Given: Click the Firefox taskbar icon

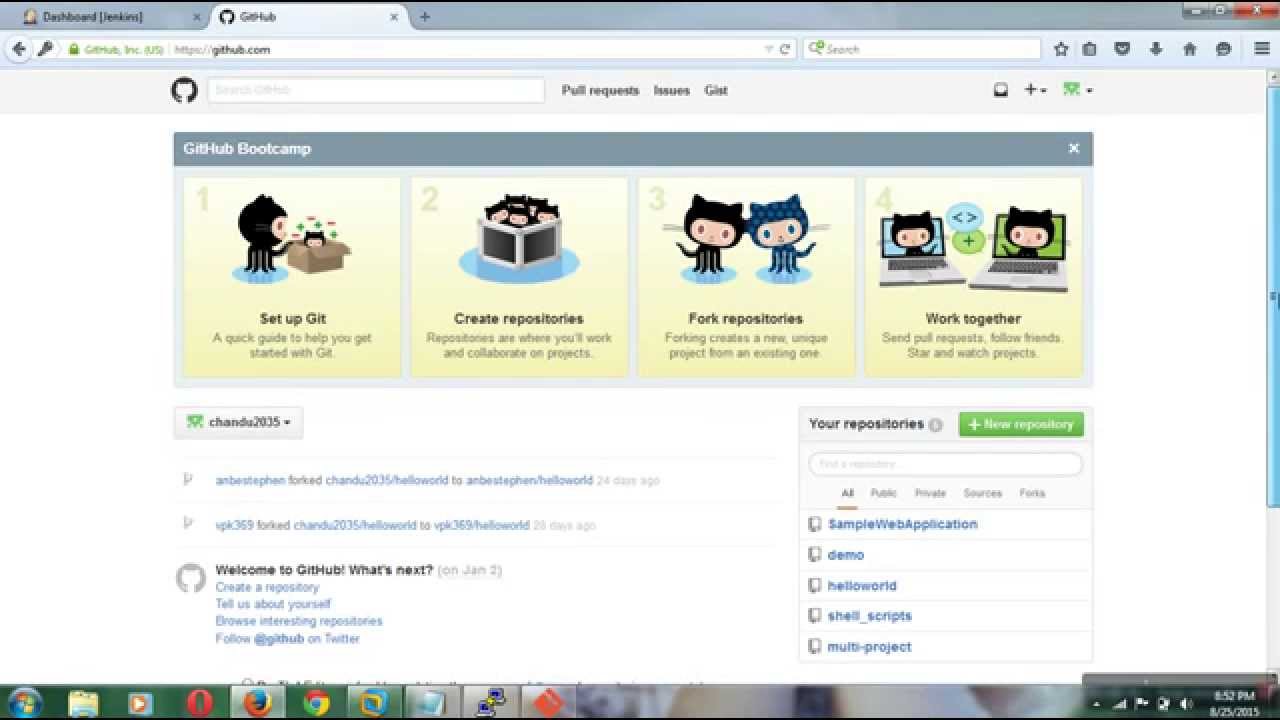Looking at the screenshot, I should click(258, 704).
